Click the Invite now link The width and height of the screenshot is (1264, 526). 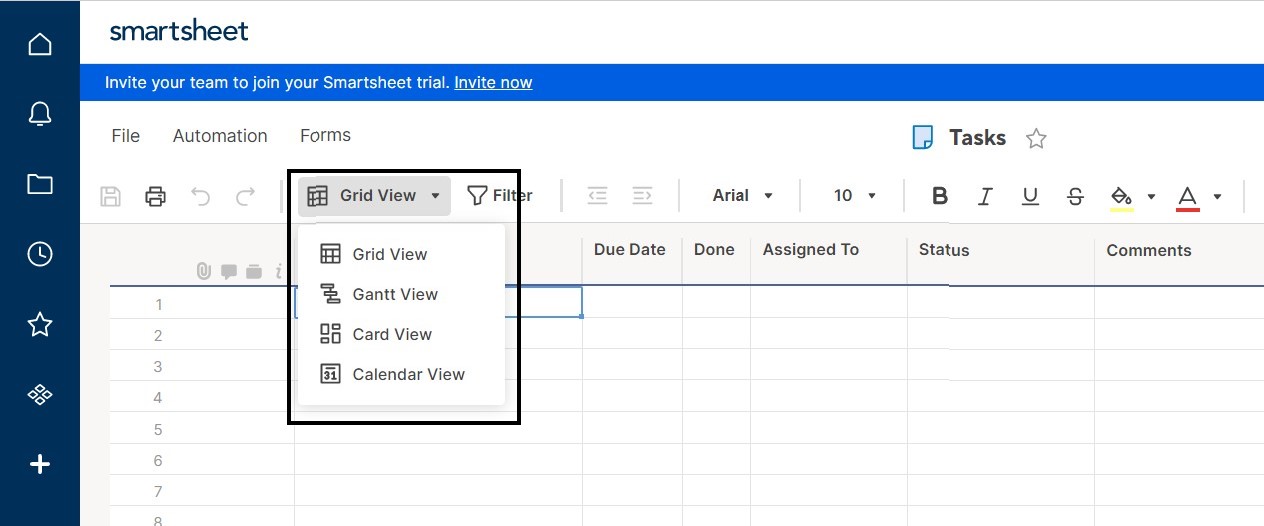(493, 83)
